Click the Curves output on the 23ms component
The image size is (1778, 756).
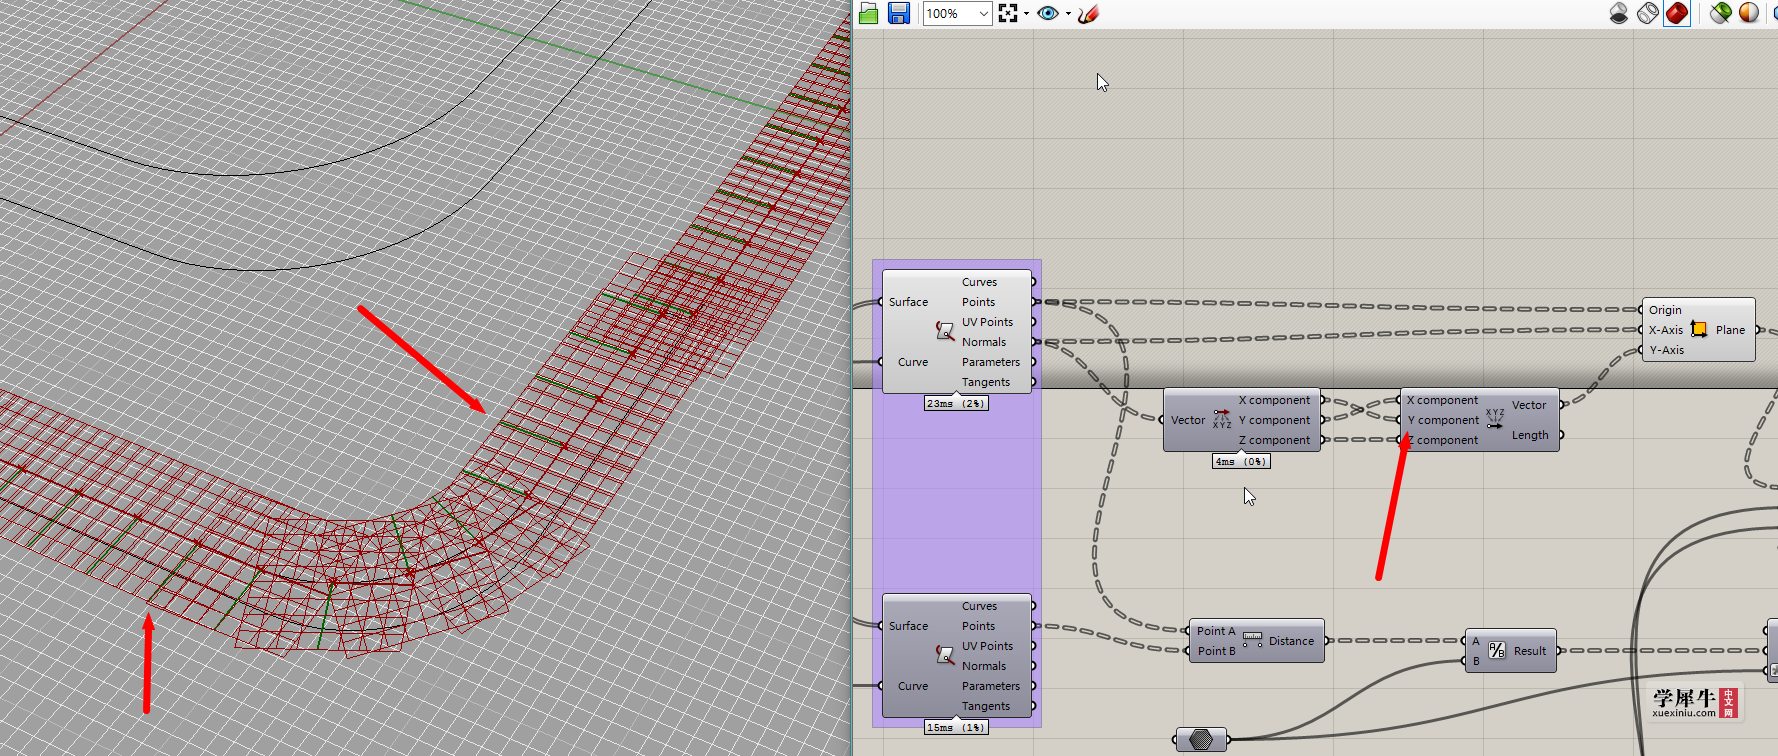click(979, 282)
